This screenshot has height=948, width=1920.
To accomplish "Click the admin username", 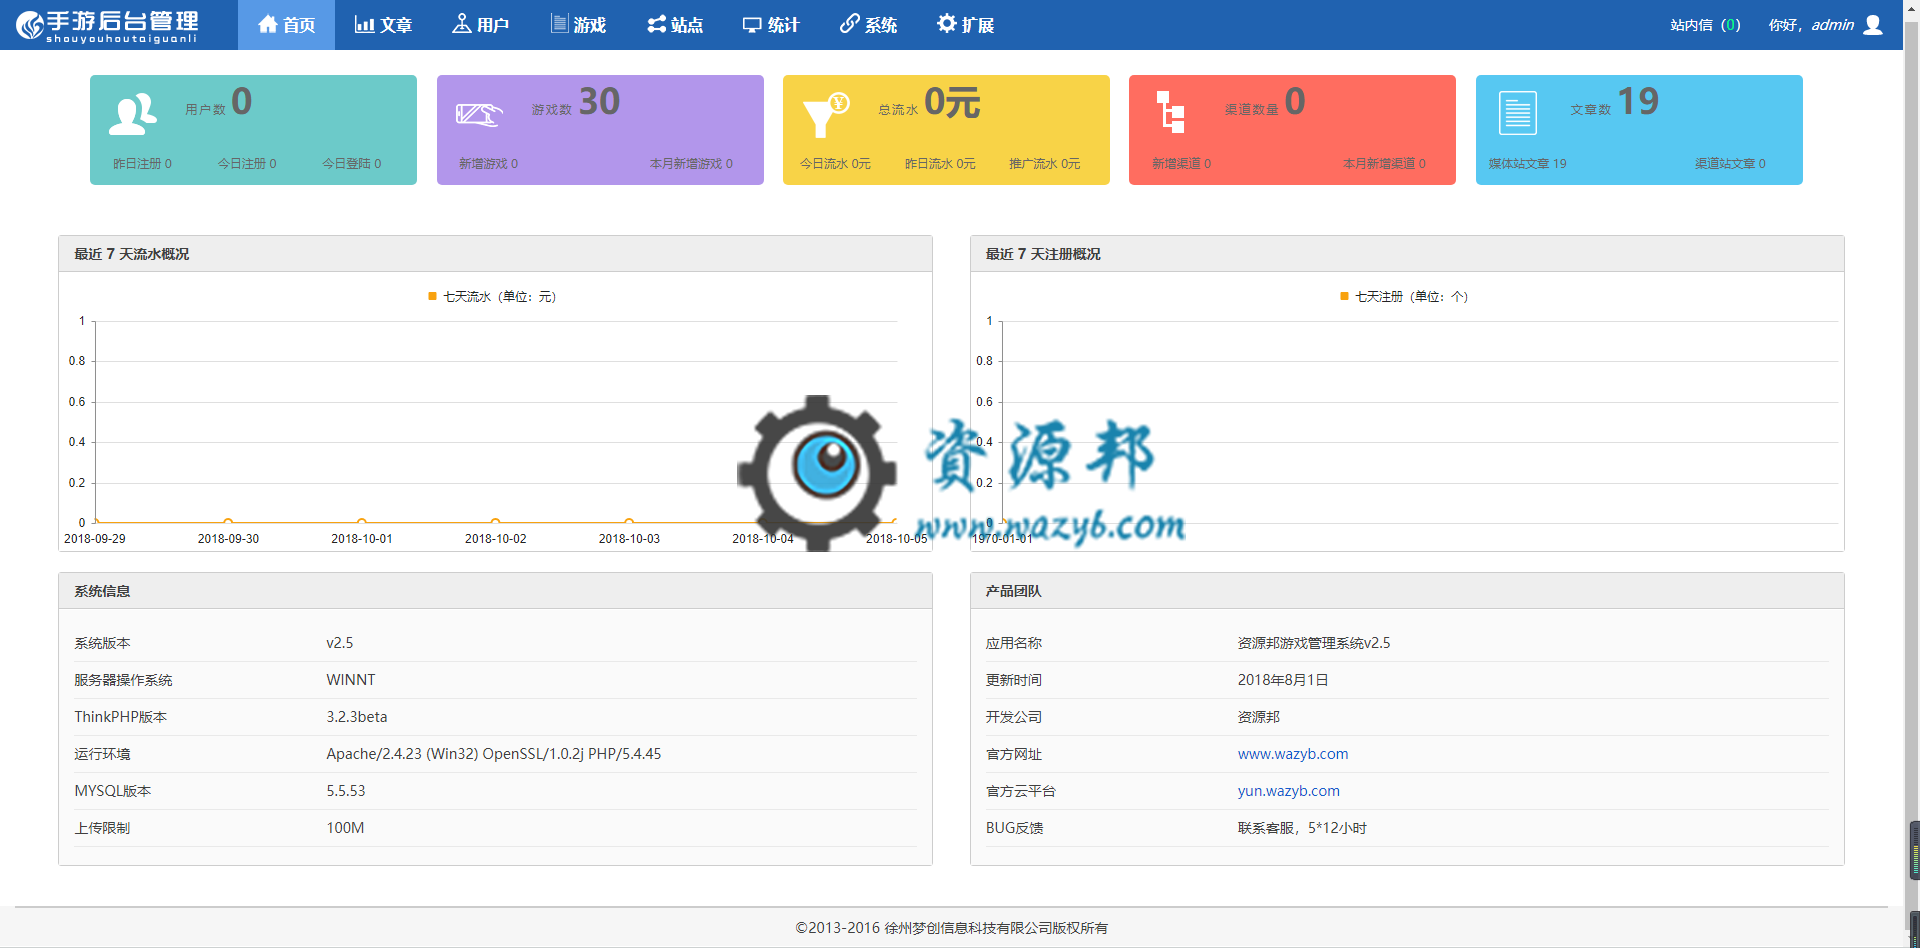I will coord(1832,25).
